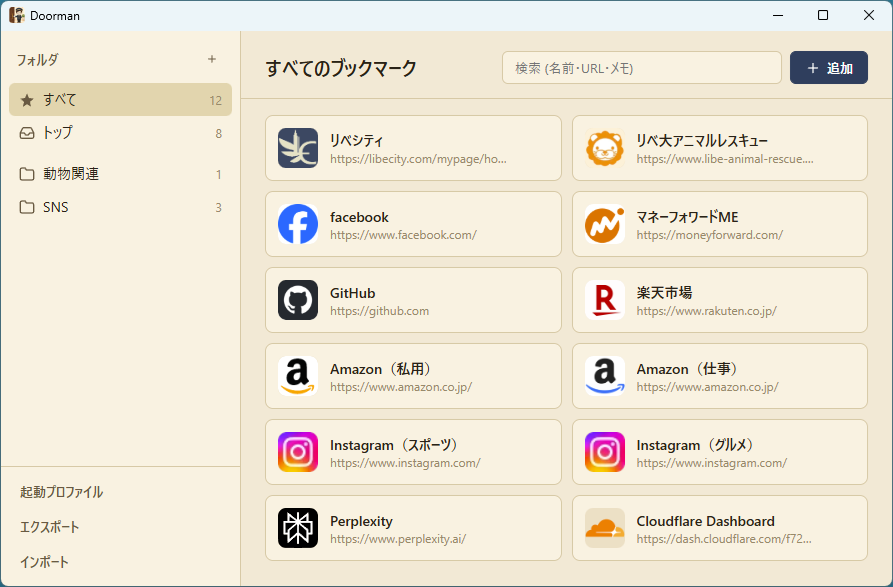Click the folder icon beside 動物関連
893x587 pixels.
click(27, 174)
